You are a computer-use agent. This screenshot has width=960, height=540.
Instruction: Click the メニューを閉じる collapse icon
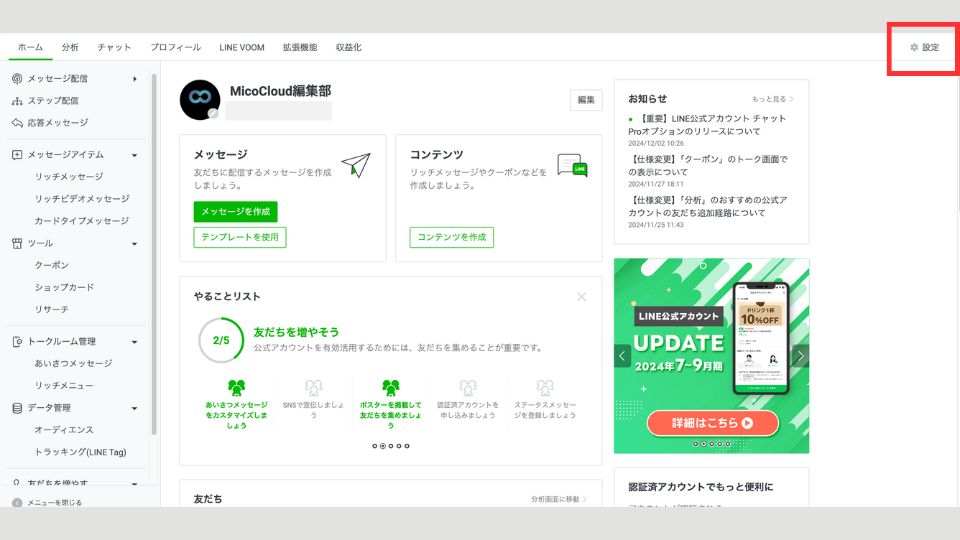[17, 503]
